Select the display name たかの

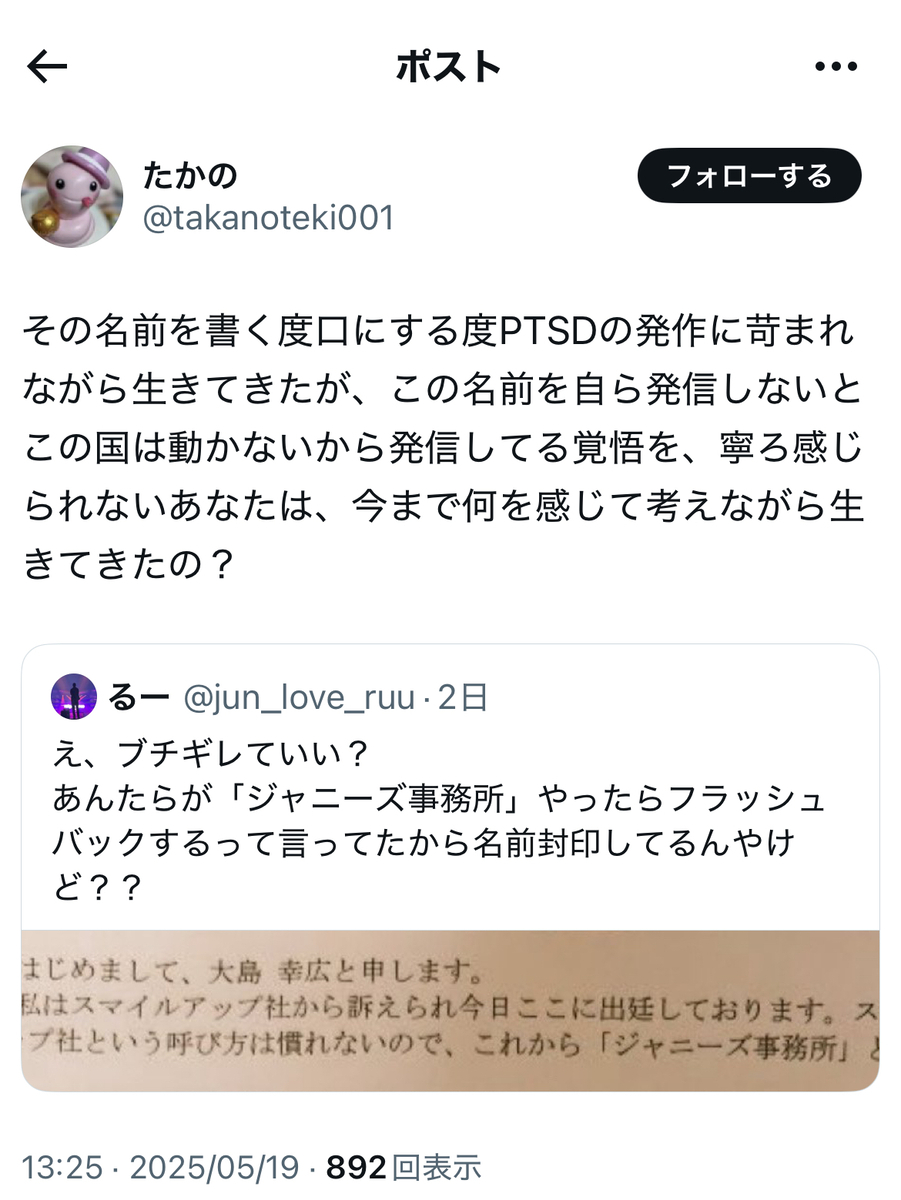tap(190, 175)
